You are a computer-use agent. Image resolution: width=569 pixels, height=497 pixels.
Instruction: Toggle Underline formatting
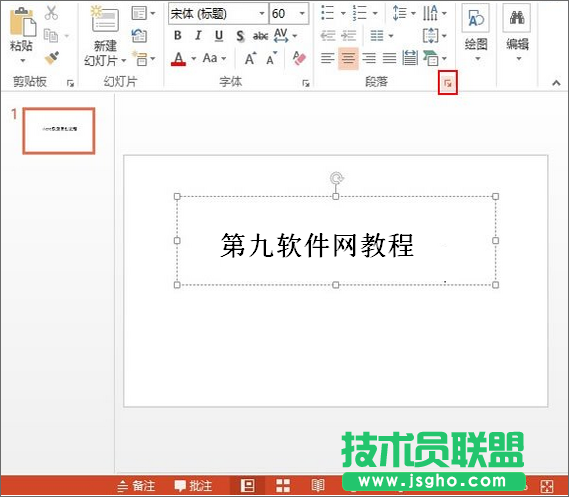coord(219,36)
